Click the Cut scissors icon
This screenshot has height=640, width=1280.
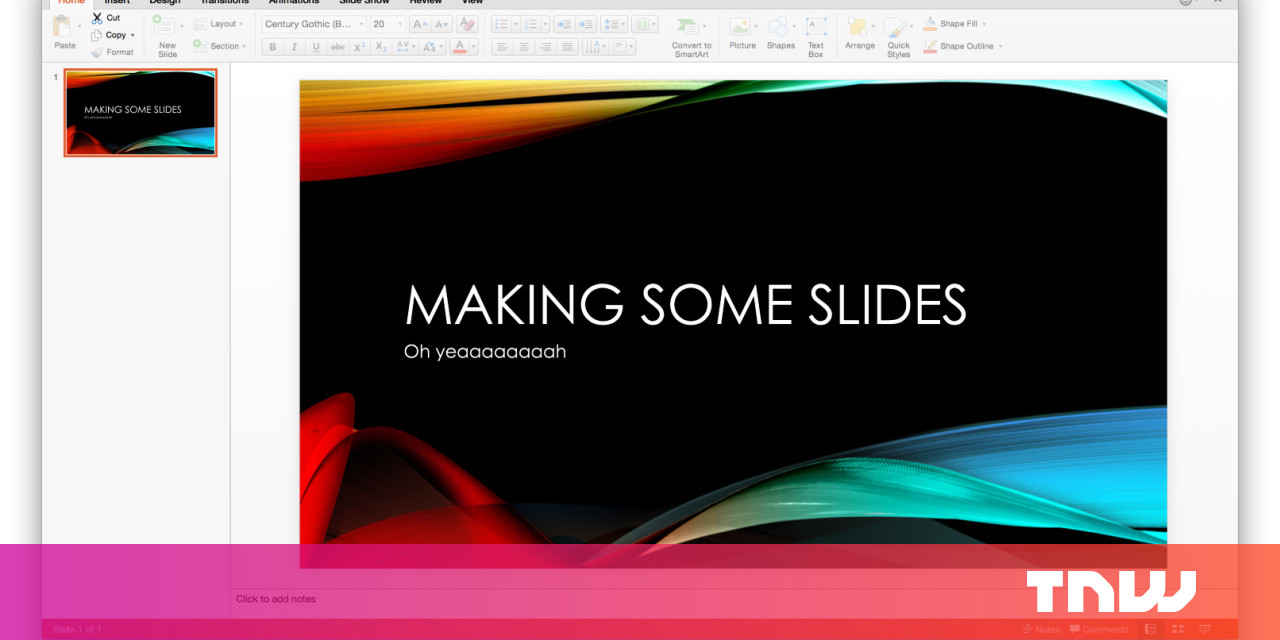[x=97, y=18]
